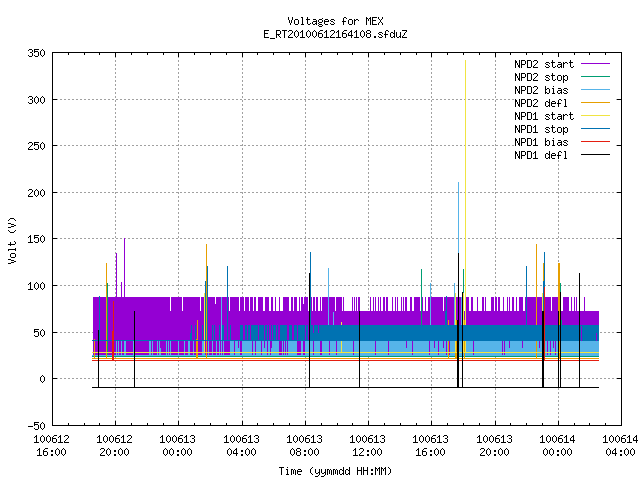The image size is (640, 480).
Task: Click the x-axis tick 100613 12:00
Action: point(368,446)
